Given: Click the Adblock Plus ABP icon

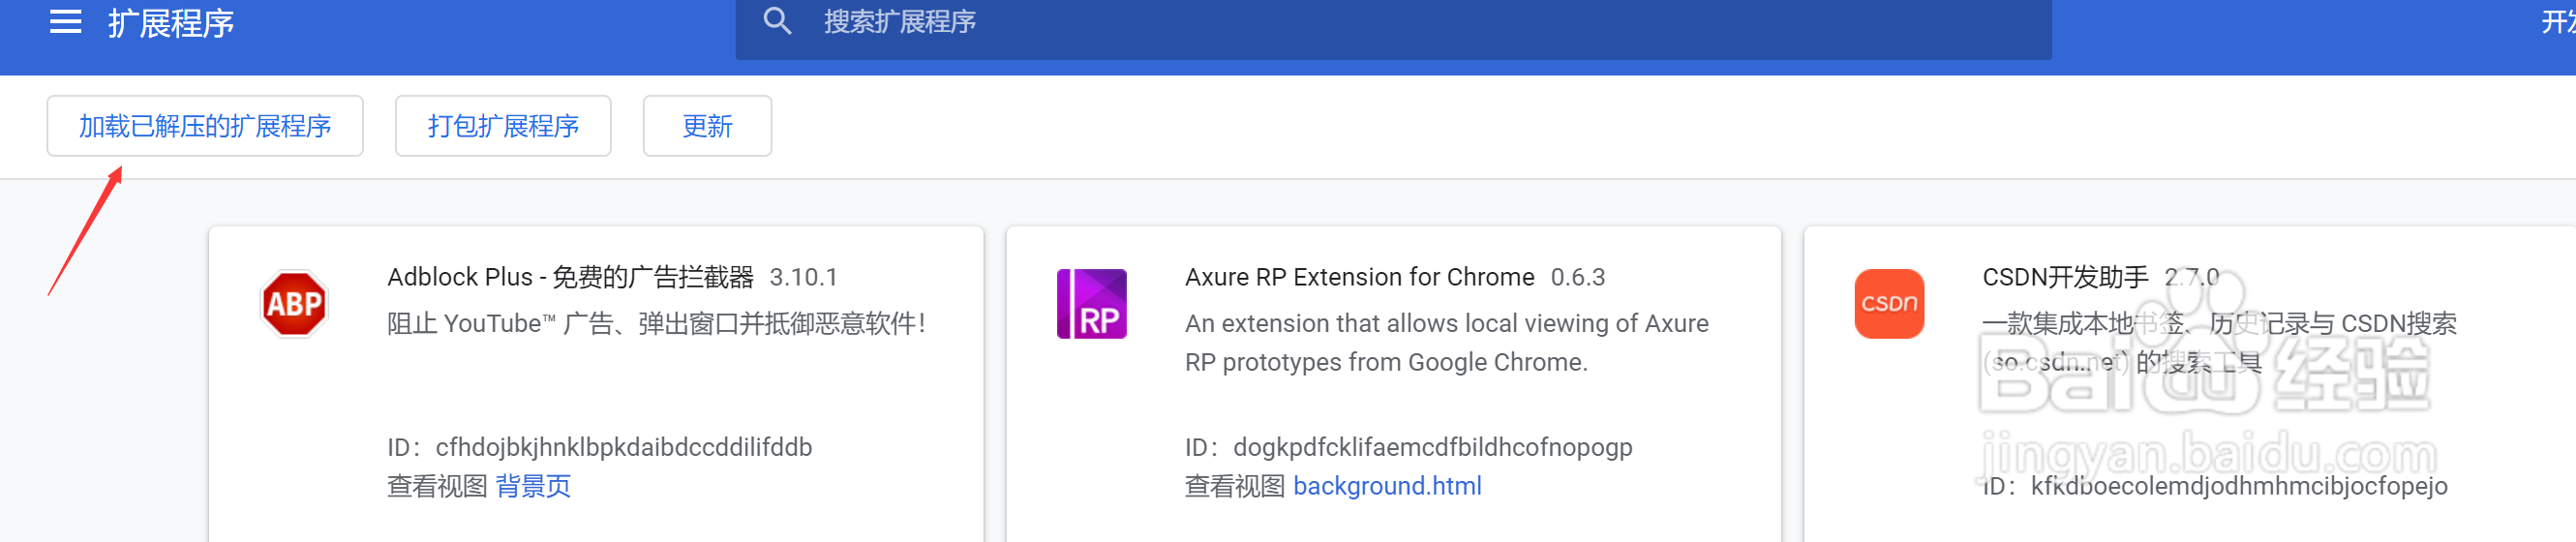Looking at the screenshot, I should [x=293, y=304].
